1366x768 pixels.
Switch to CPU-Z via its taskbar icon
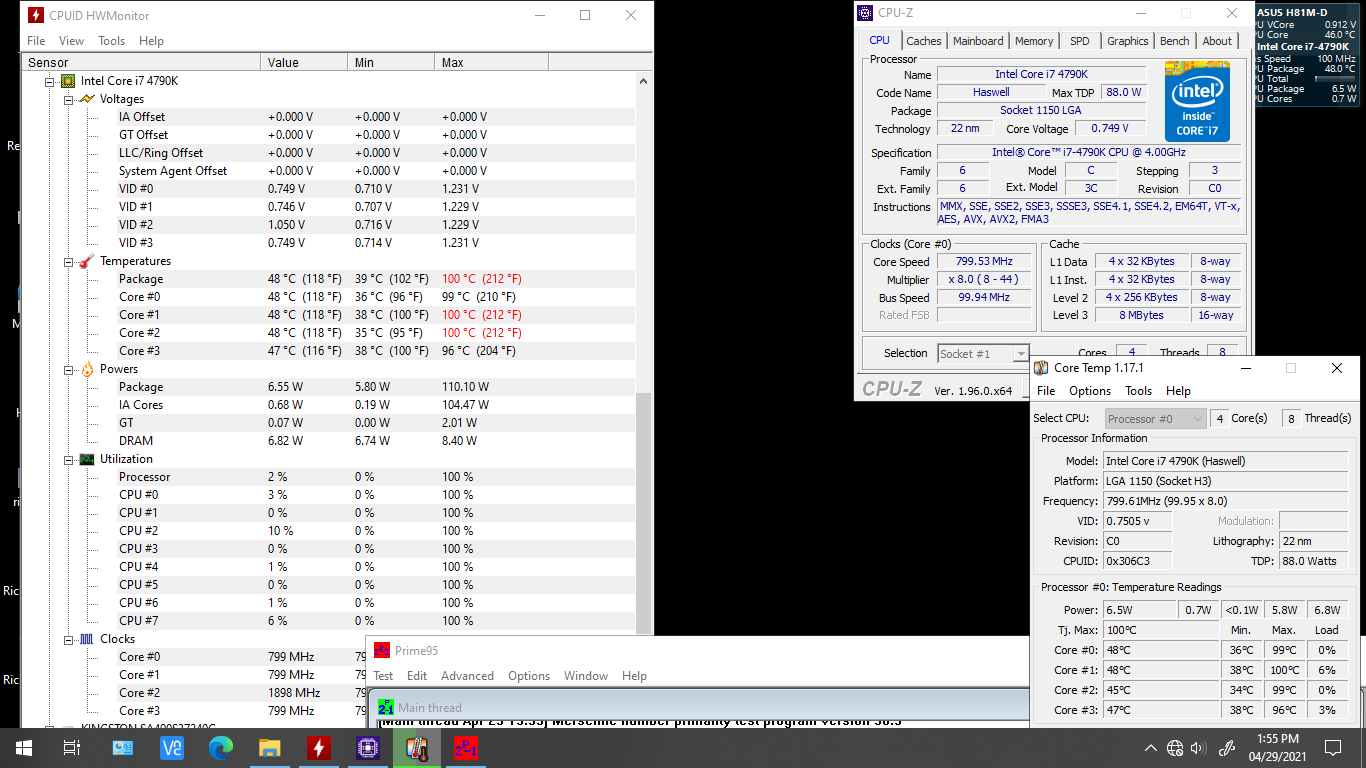pos(367,747)
